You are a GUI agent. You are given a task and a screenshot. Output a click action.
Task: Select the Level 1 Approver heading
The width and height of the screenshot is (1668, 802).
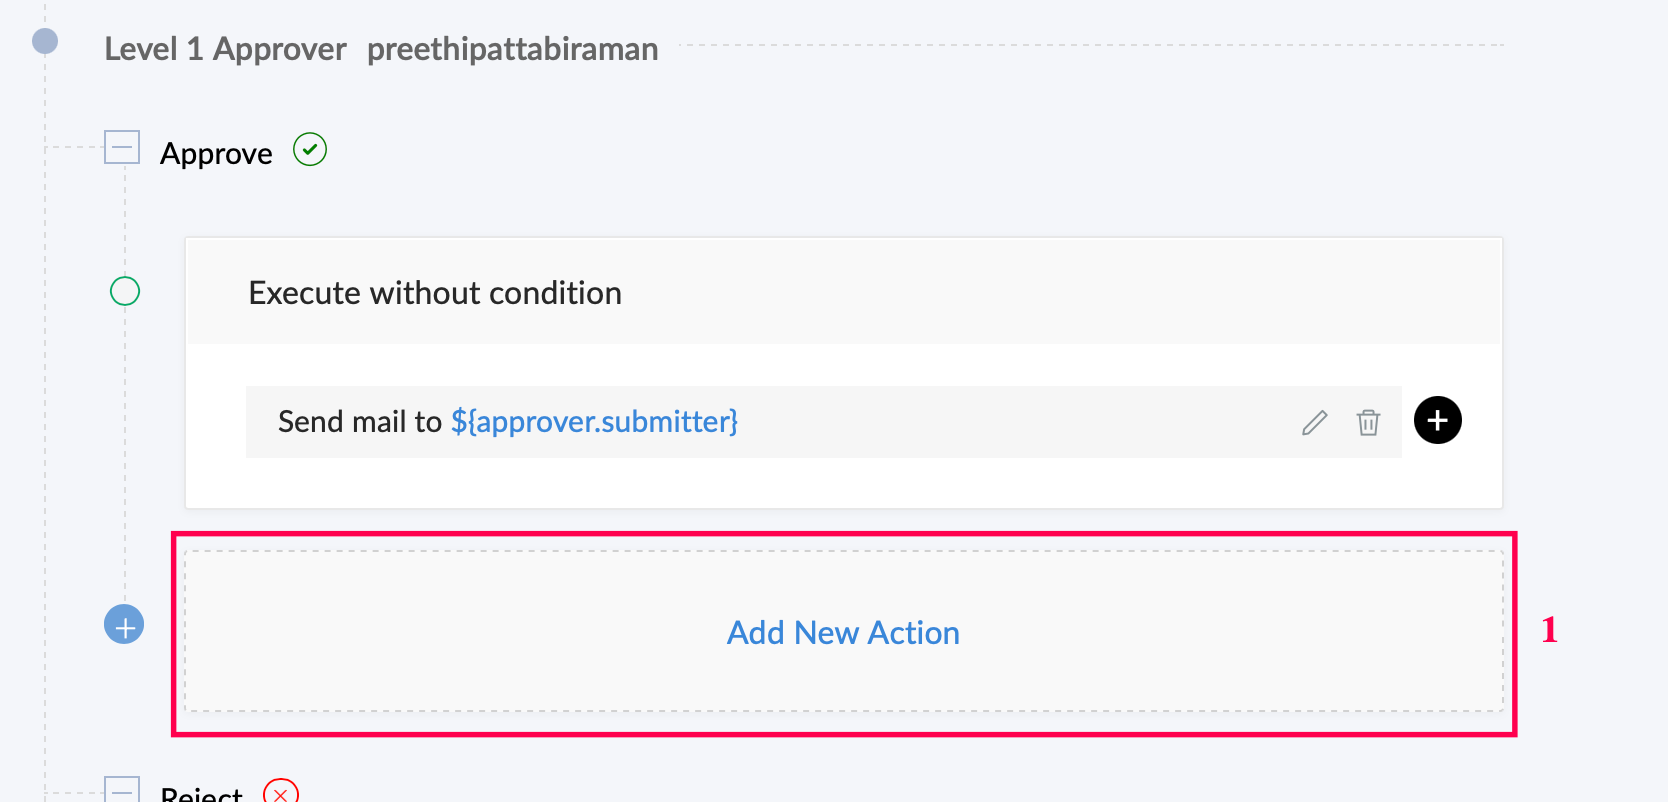click(x=225, y=49)
